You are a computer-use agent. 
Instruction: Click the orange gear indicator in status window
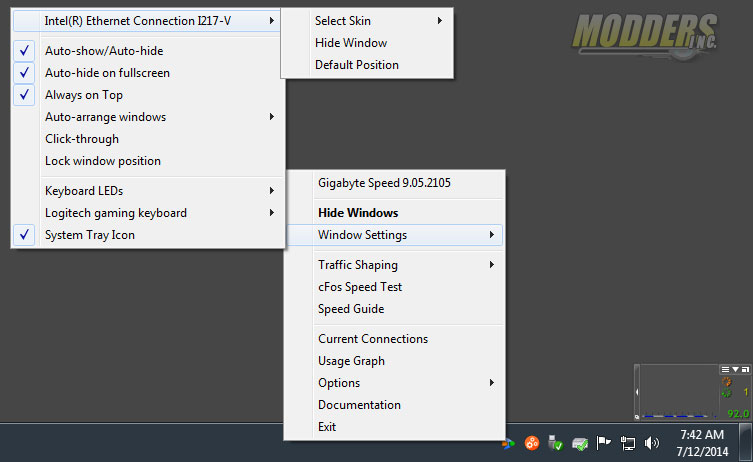(x=727, y=382)
